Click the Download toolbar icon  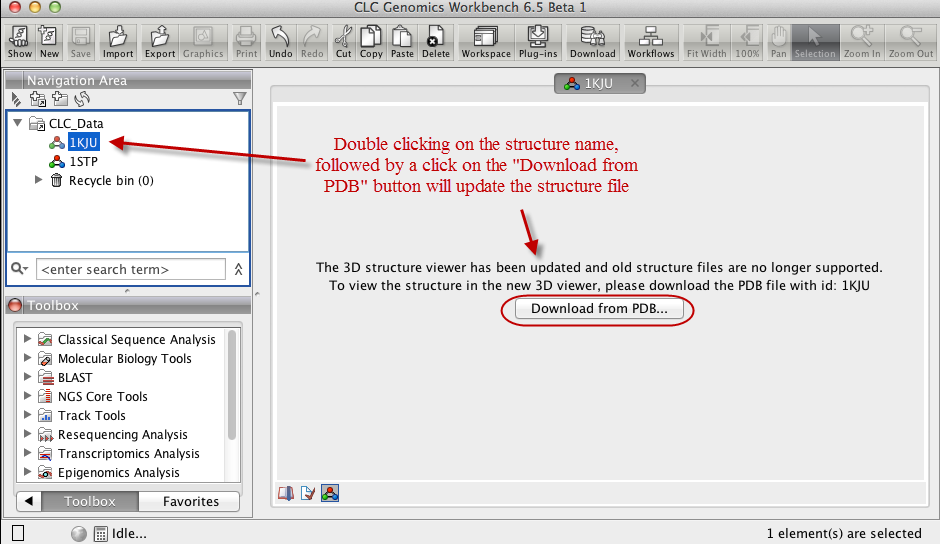[593, 41]
